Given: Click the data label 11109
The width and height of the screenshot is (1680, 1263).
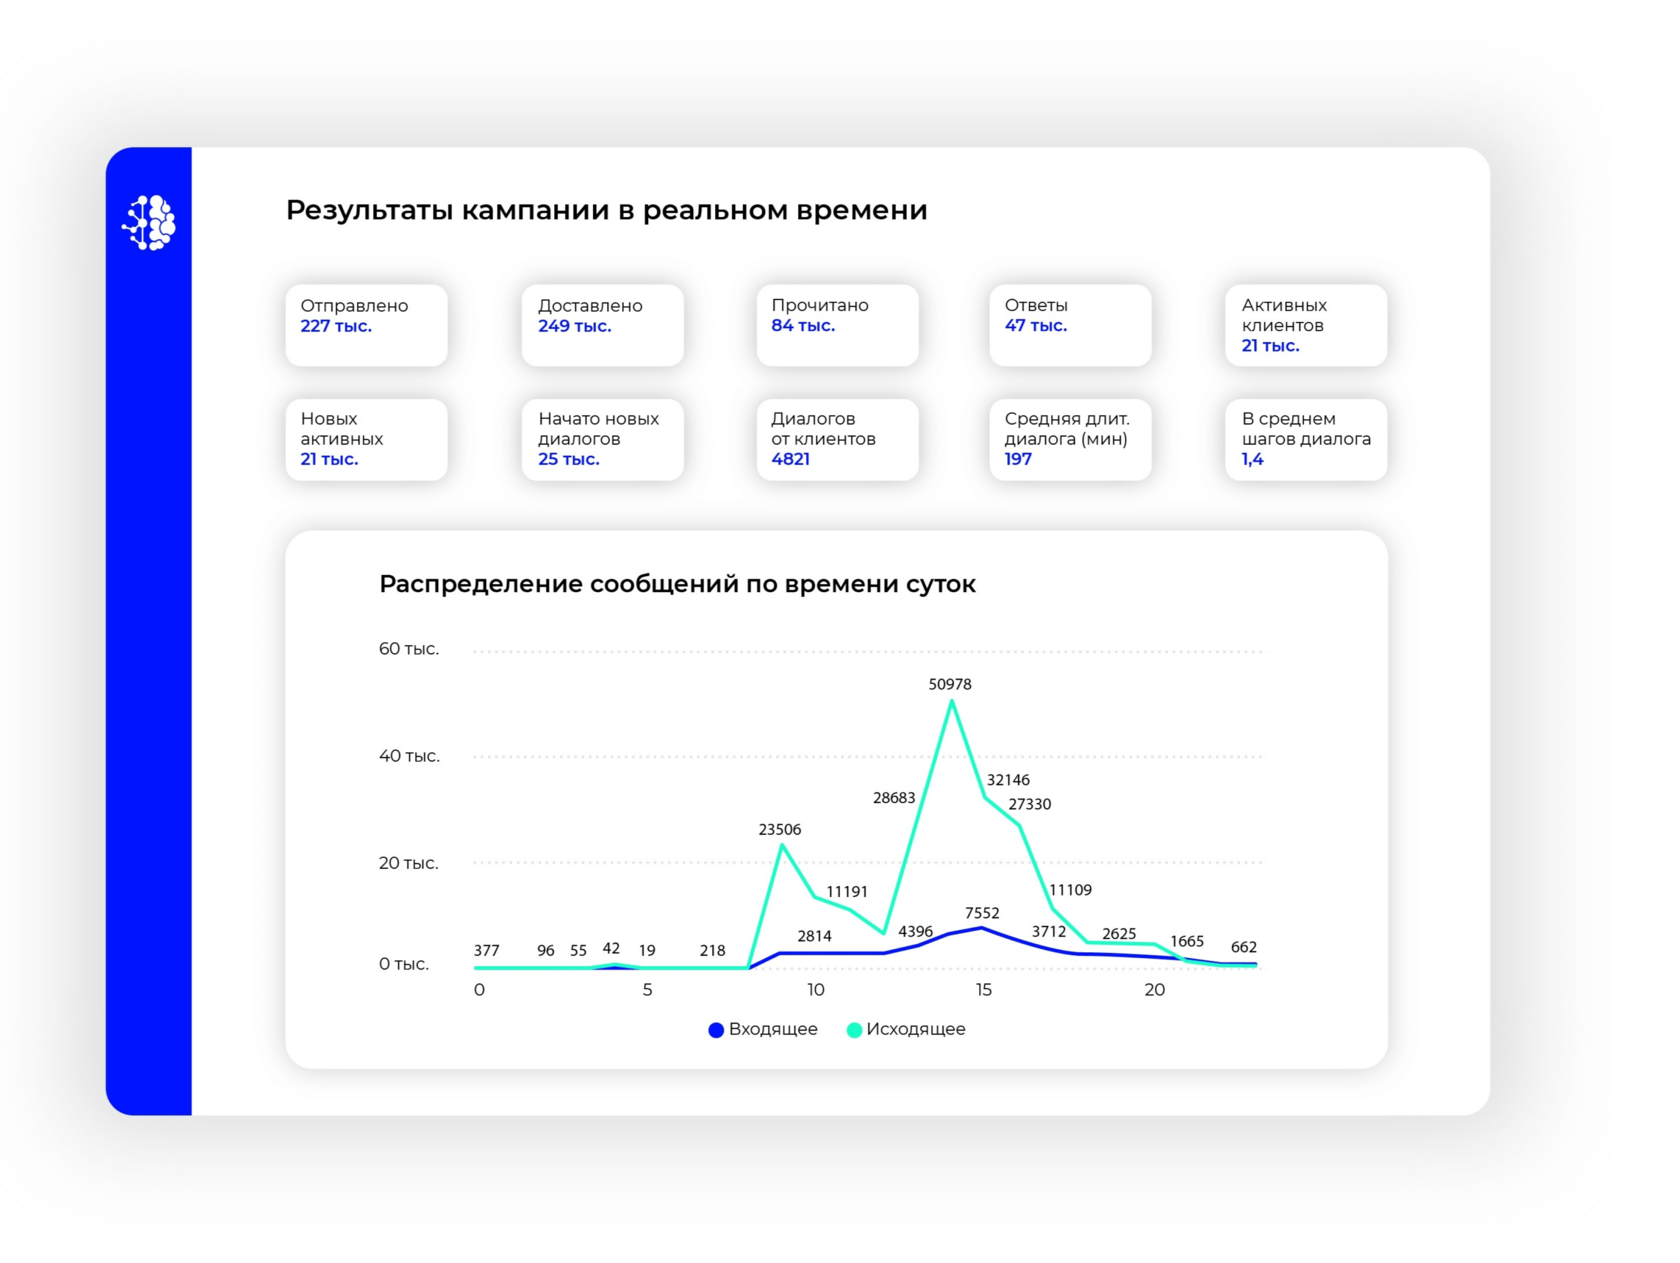Looking at the screenshot, I should pos(1070,890).
